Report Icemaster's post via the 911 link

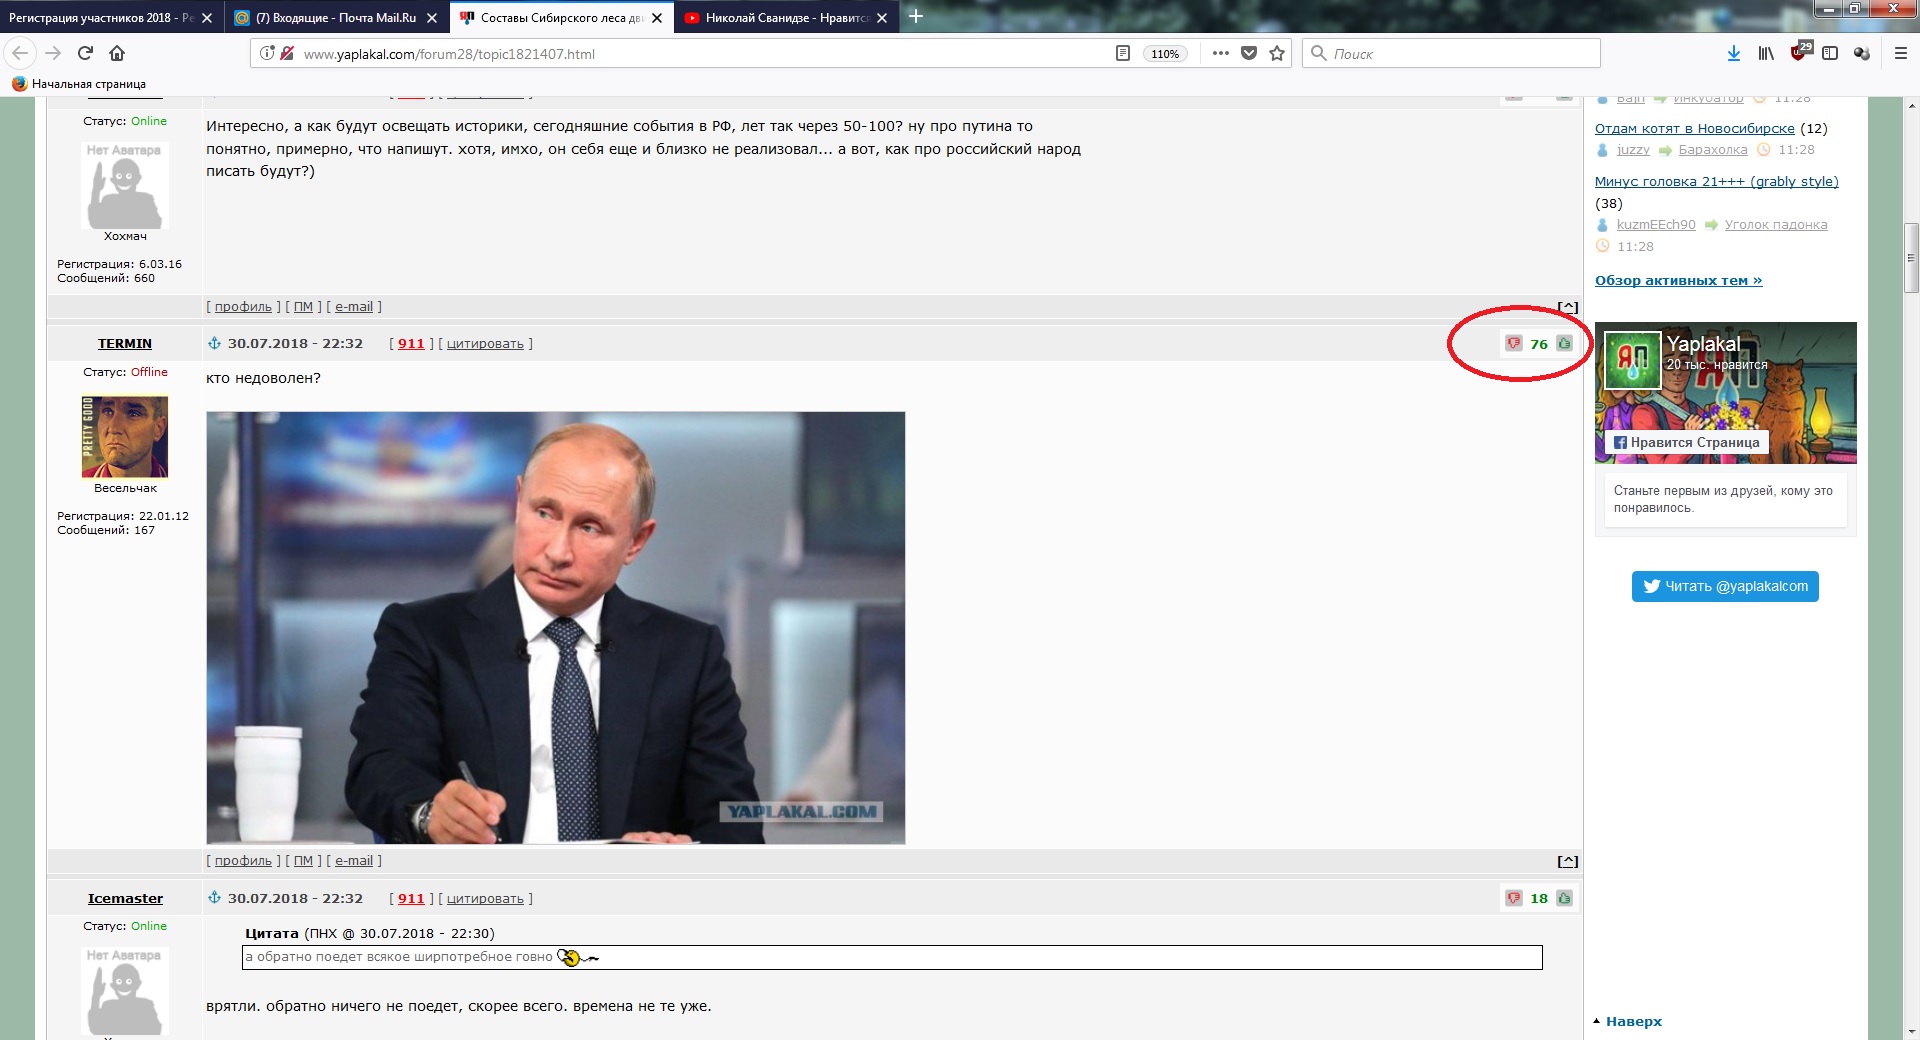(411, 898)
